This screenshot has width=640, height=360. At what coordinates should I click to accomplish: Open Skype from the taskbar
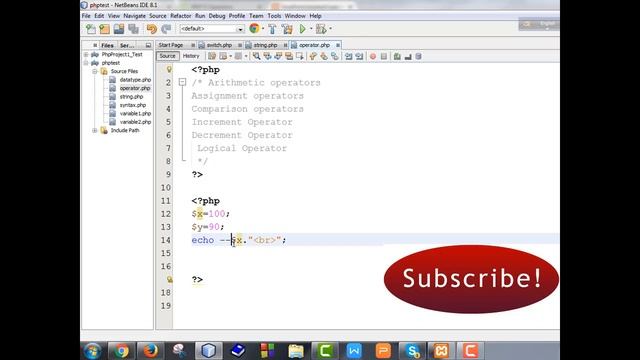tap(412, 351)
